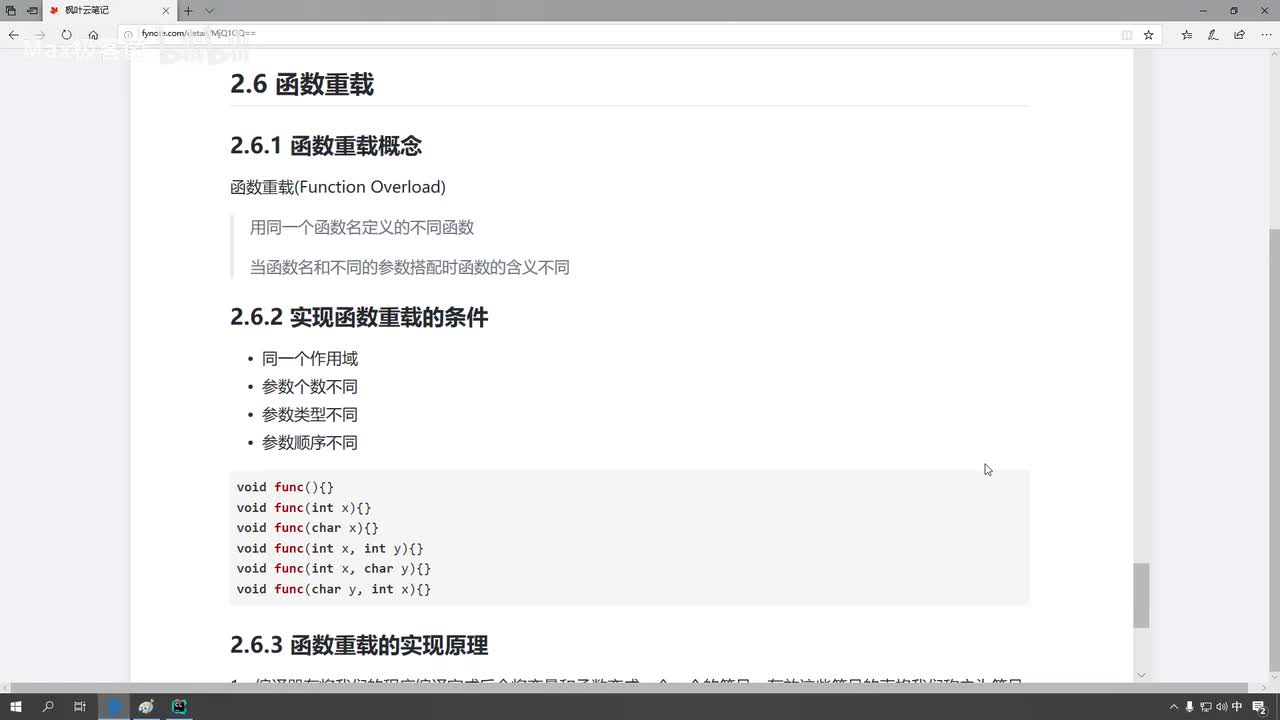Screen dimensions: 1280x720
Task: Share this page icon
Action: coord(1240,34)
